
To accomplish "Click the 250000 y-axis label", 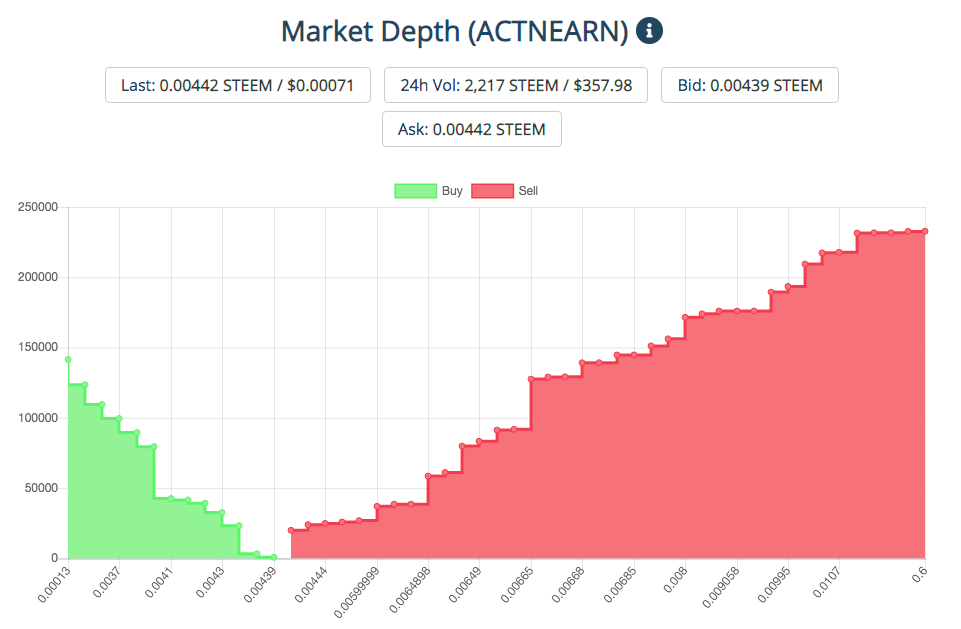I will pos(38,207).
